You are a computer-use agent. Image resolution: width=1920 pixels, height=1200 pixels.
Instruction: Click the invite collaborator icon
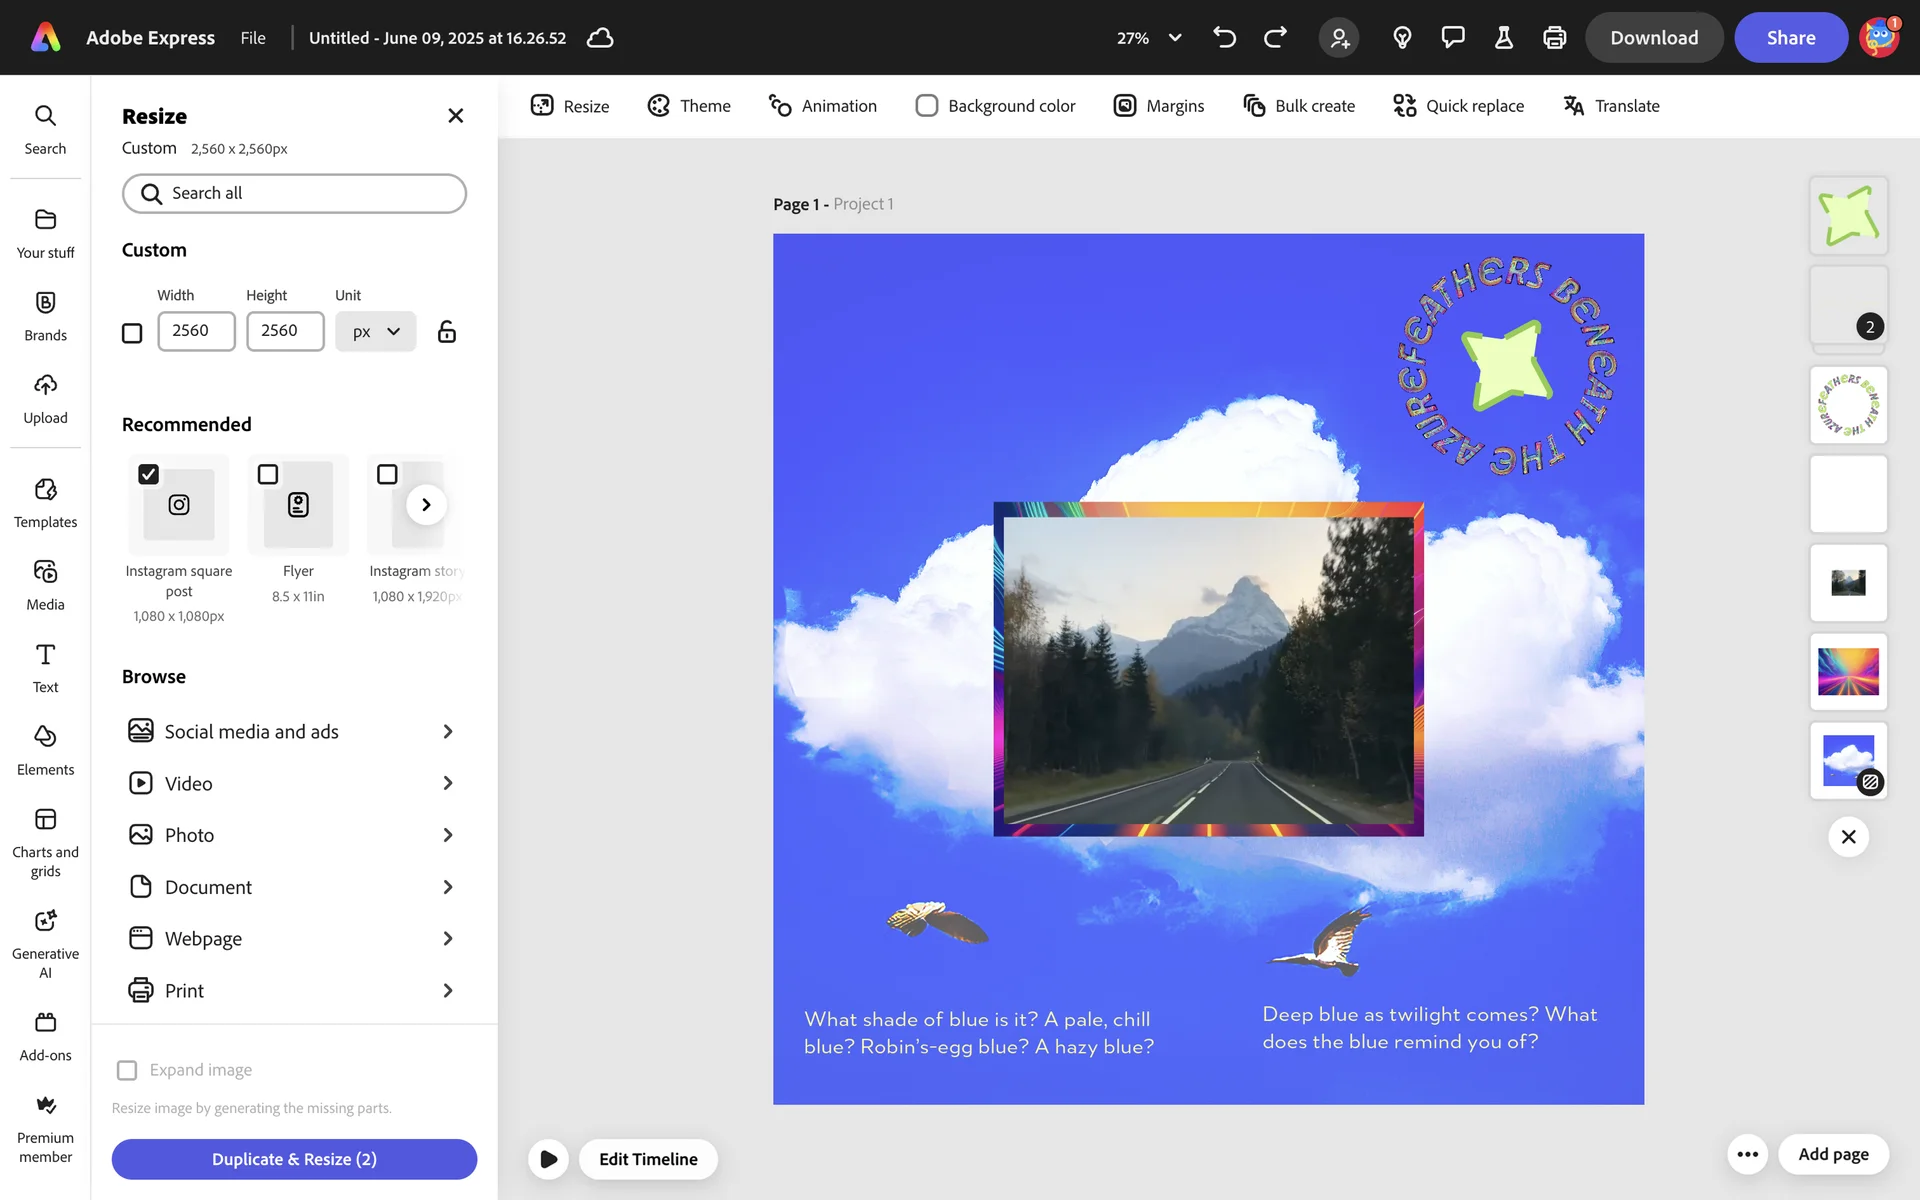pos(1339,38)
